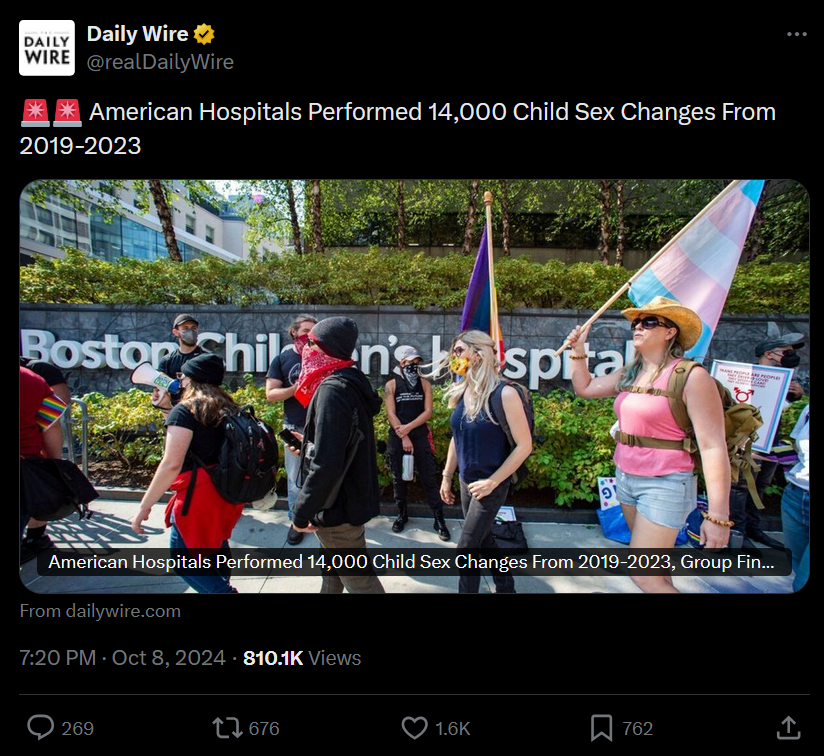Click the 762 bookmarks count
The width and height of the screenshot is (824, 756).
(637, 729)
